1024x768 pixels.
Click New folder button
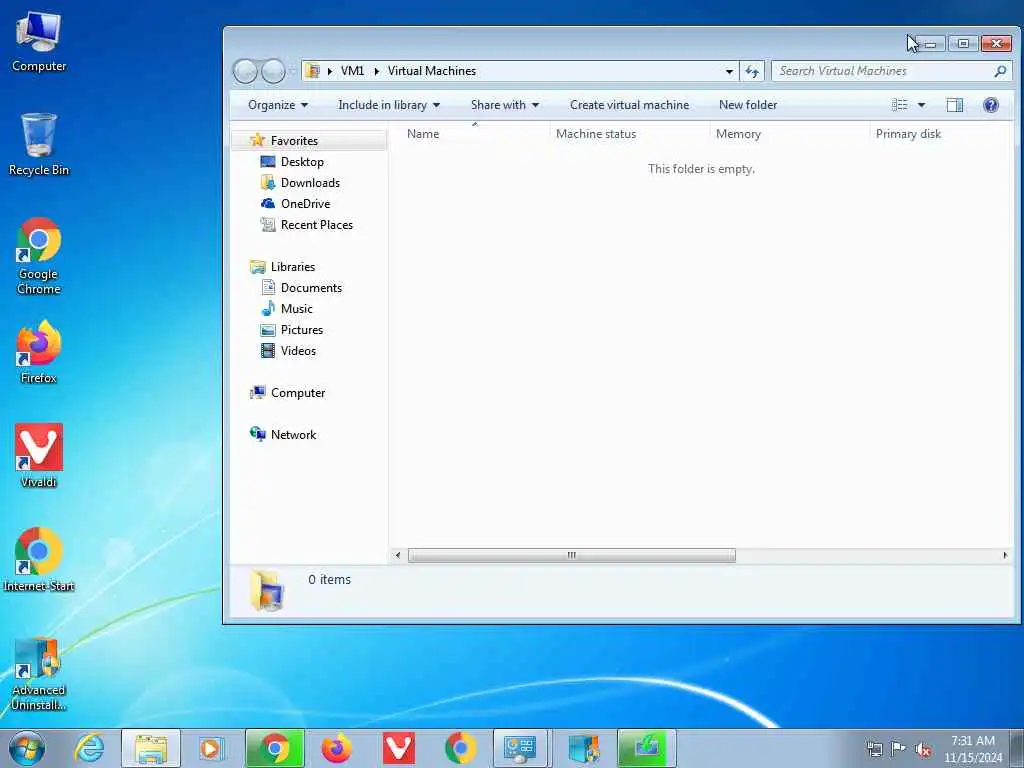point(748,105)
